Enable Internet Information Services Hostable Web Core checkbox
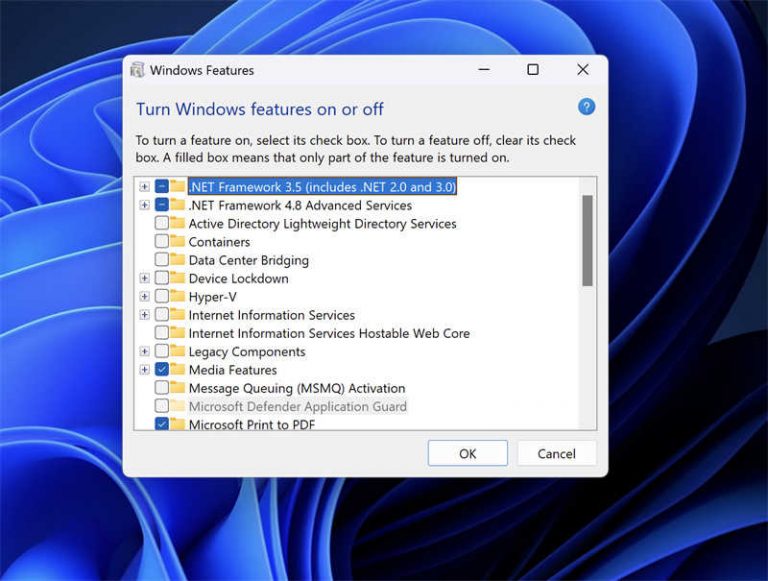 tap(162, 333)
